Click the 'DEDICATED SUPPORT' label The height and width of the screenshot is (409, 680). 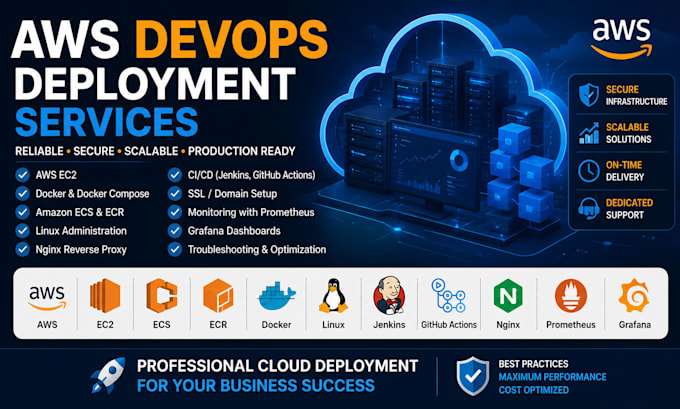point(629,209)
